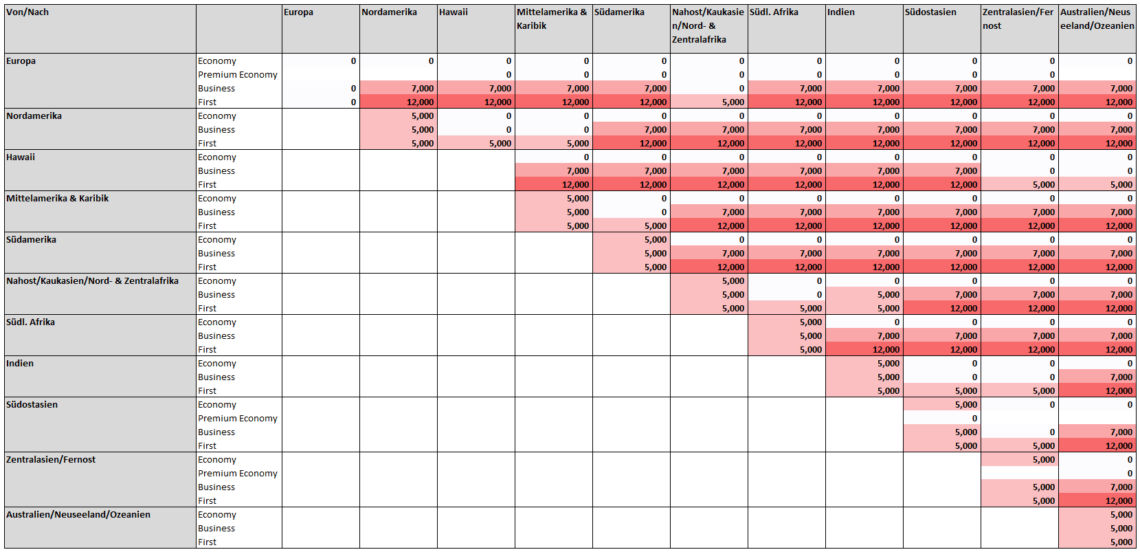
Task: Click Hawaii First to Mittelamerika 12,000 cell
Action: [x=552, y=185]
